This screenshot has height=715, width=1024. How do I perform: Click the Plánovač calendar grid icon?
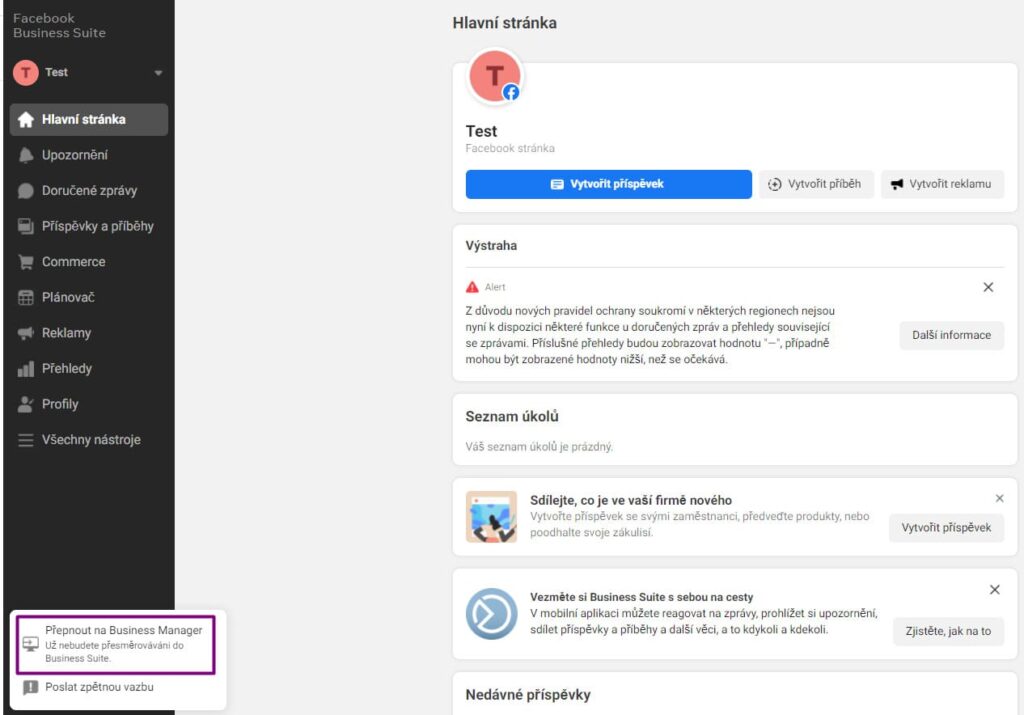click(x=26, y=298)
